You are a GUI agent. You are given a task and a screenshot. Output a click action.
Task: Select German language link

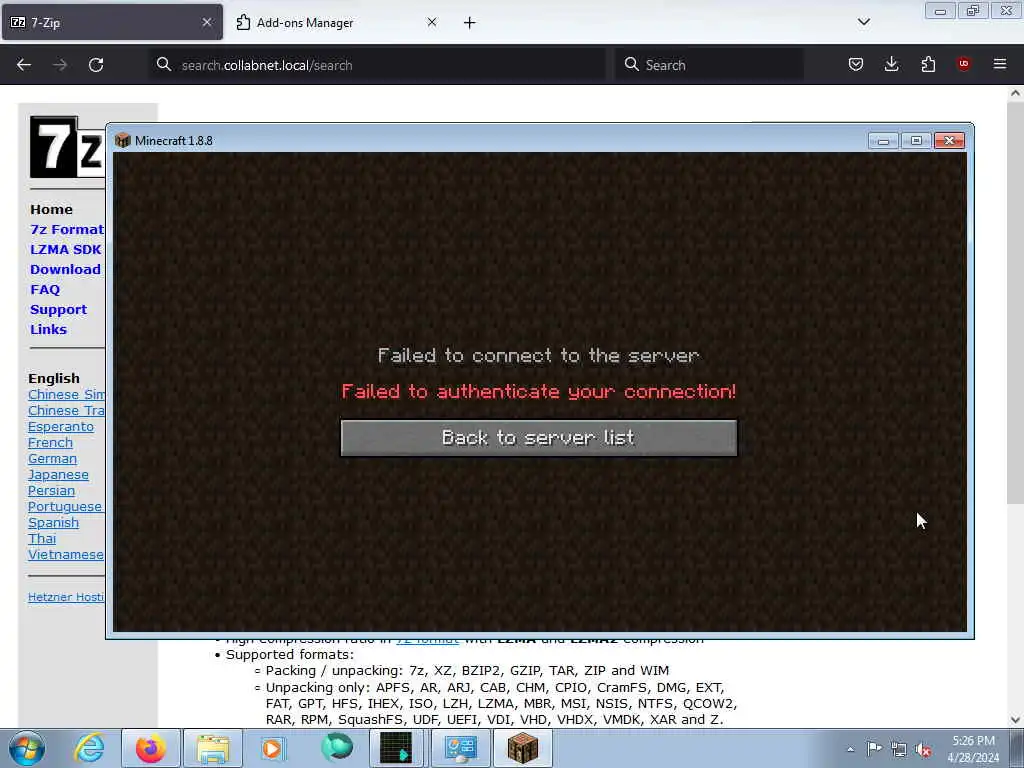[x=52, y=458]
